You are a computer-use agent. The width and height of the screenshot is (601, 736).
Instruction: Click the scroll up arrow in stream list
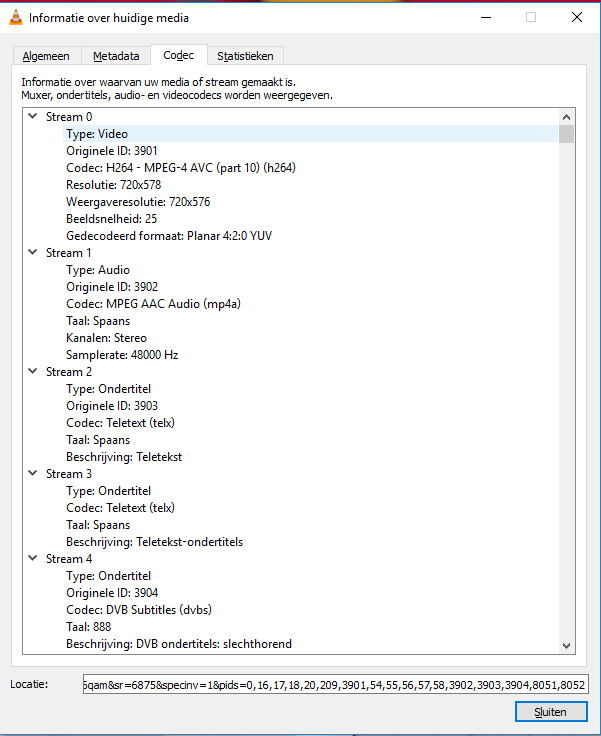(x=567, y=116)
